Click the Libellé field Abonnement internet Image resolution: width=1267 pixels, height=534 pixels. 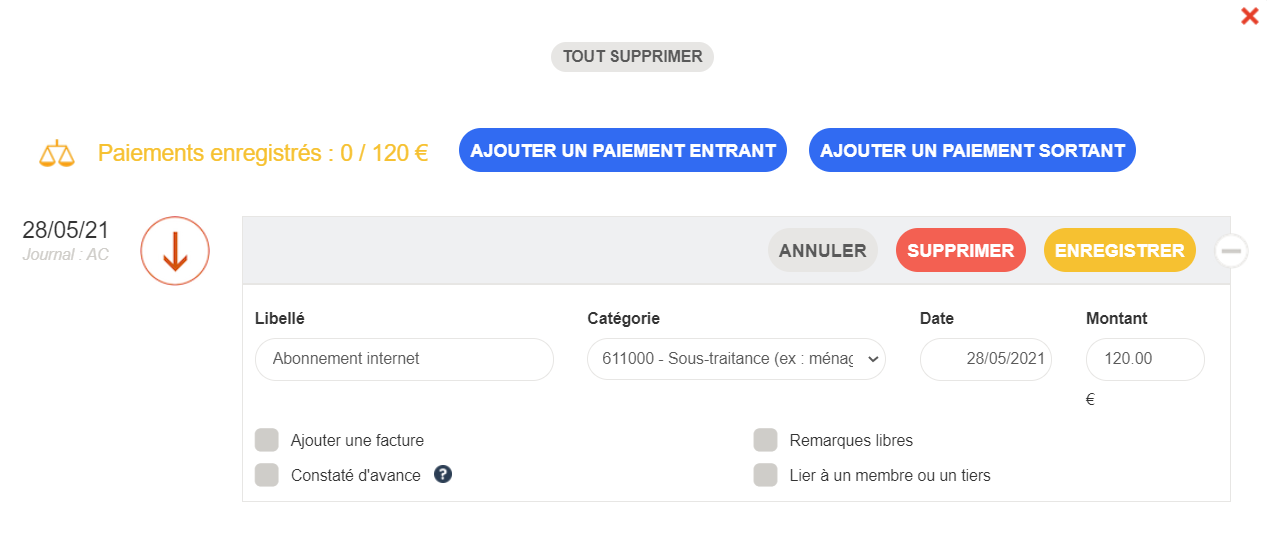[404, 359]
